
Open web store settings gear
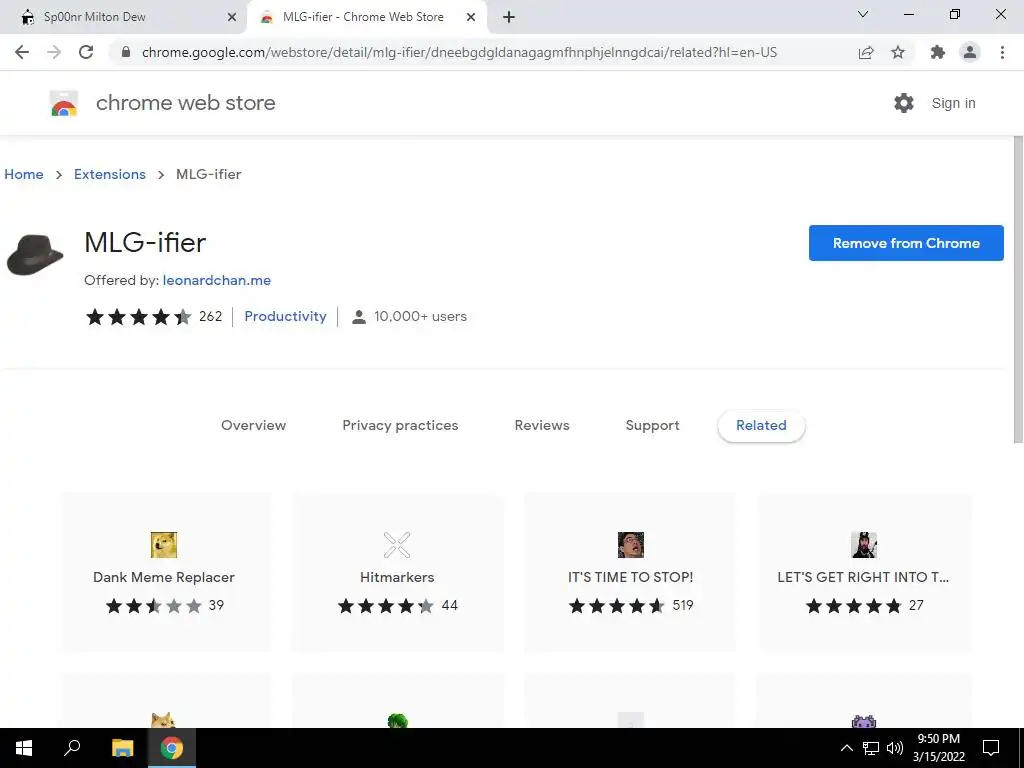(x=904, y=103)
